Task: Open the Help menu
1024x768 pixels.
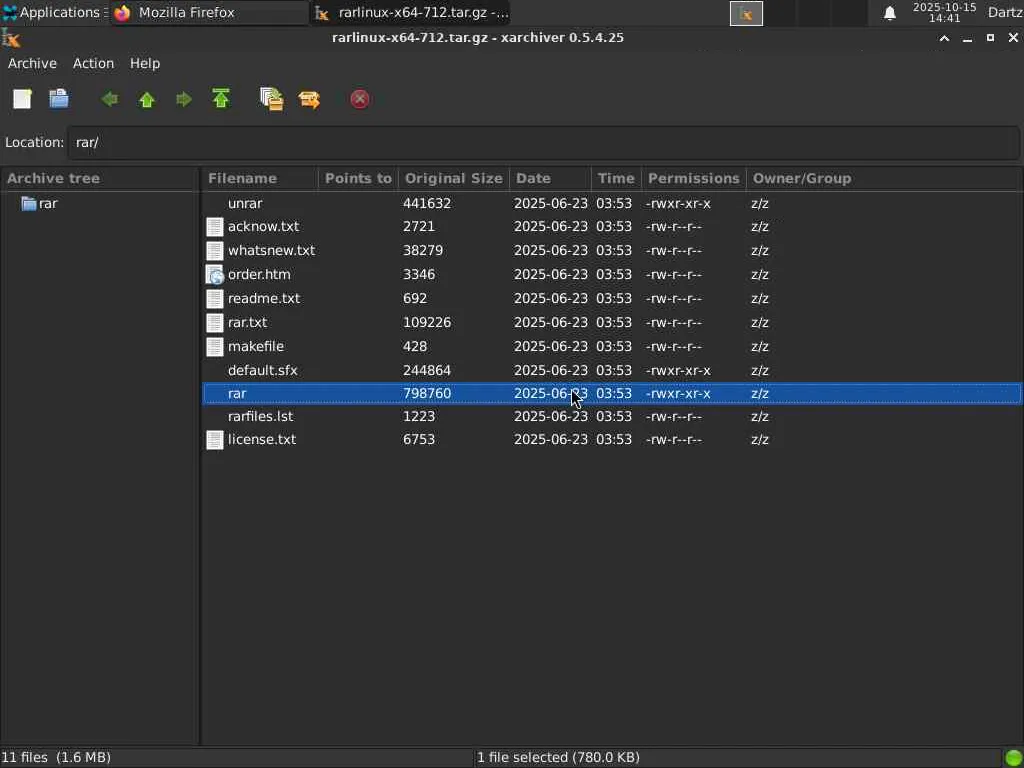Action: pyautogui.click(x=145, y=63)
